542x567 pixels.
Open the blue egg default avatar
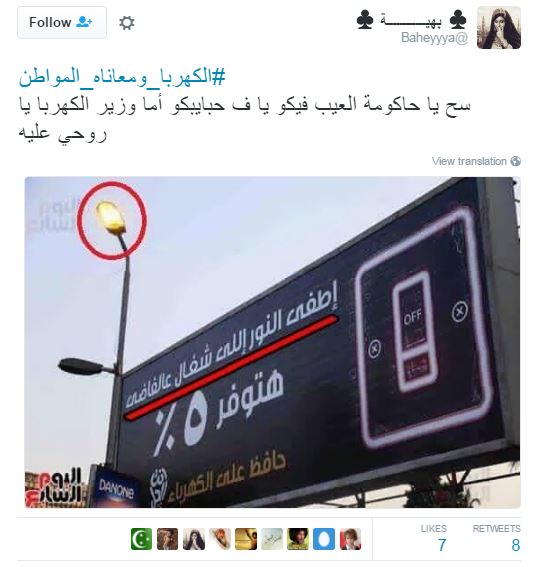coord(324,539)
